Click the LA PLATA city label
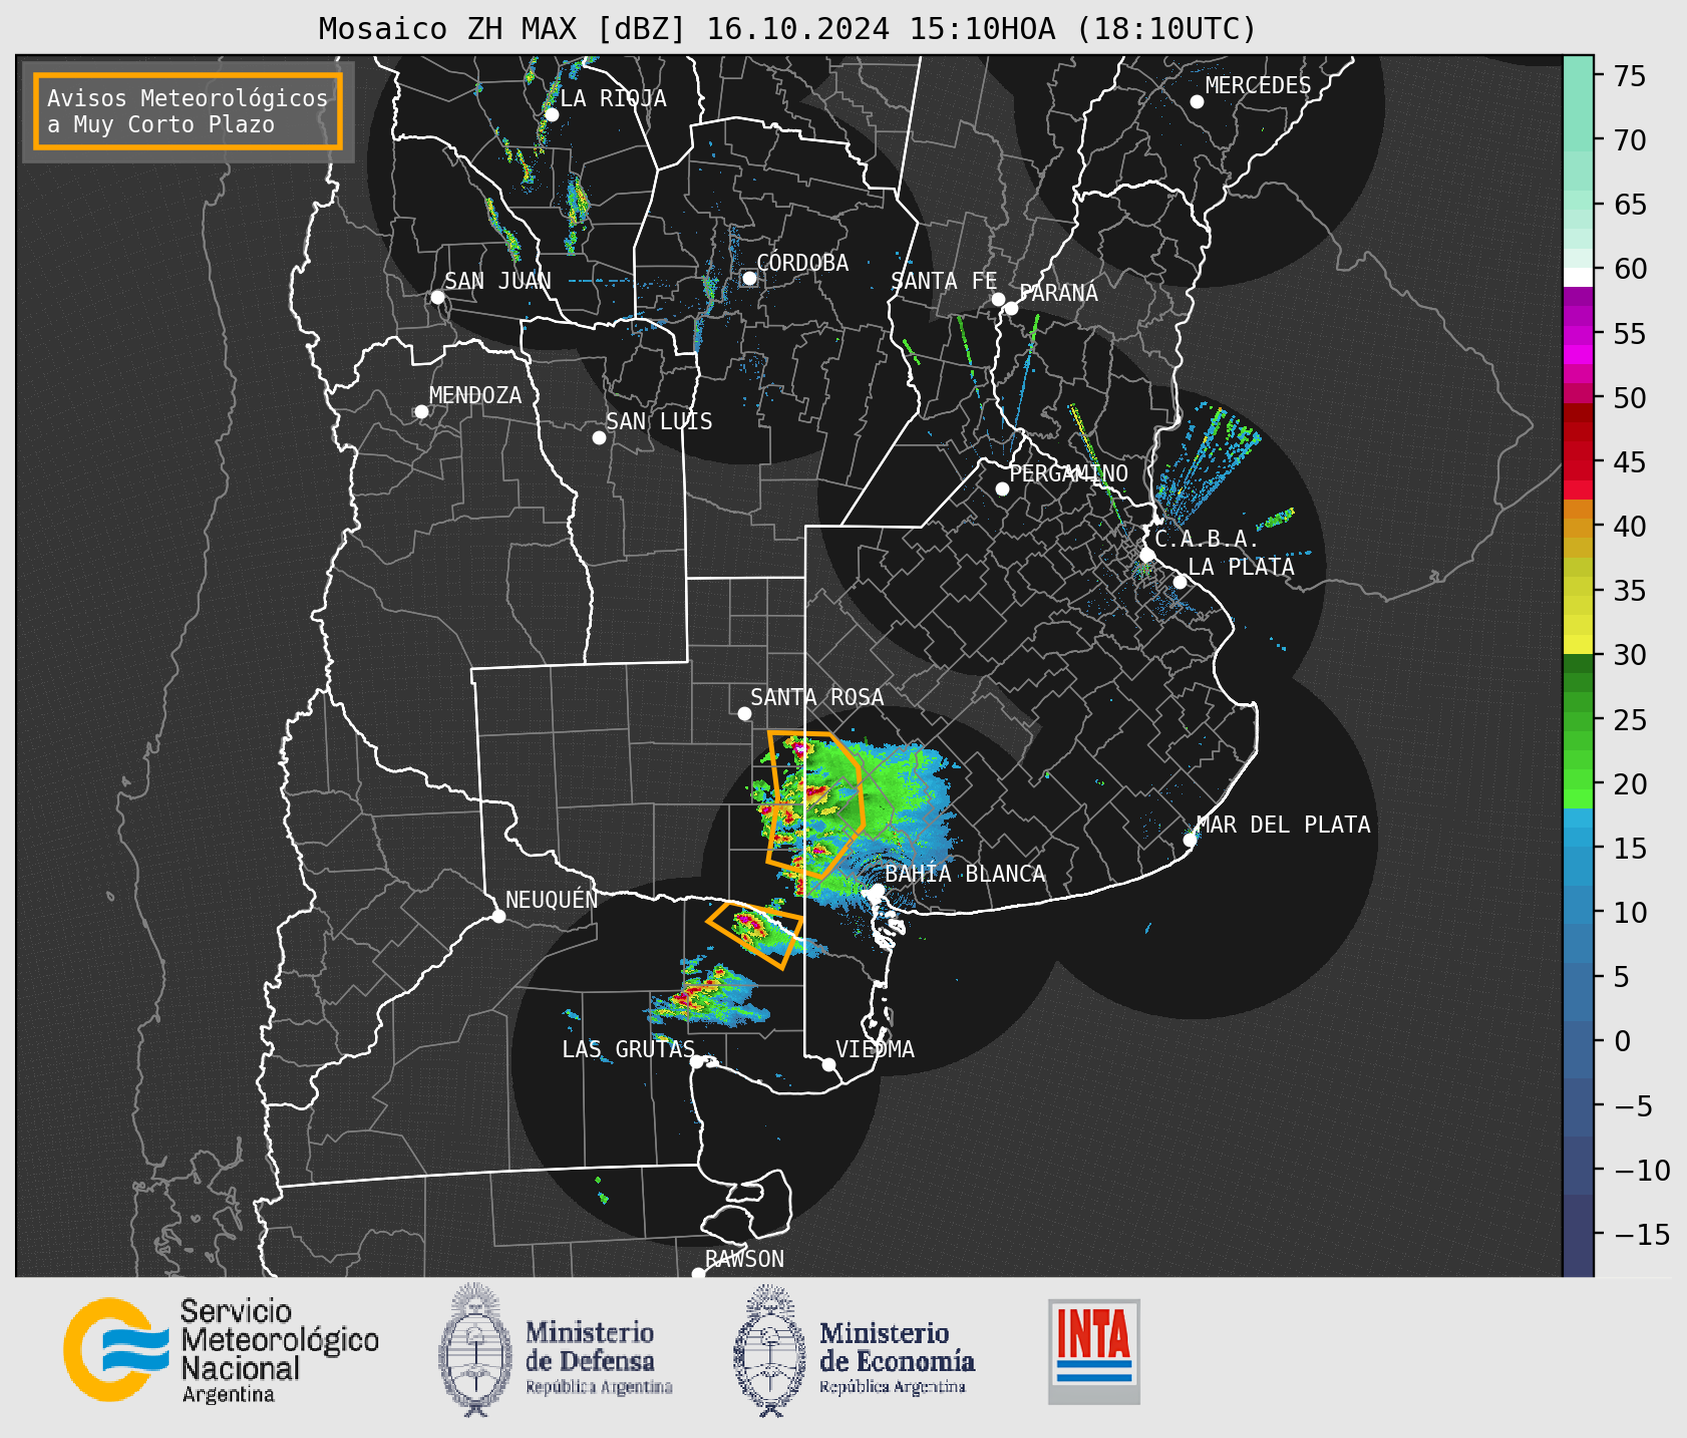Viewport: 1687px width, 1438px height. tap(1241, 567)
